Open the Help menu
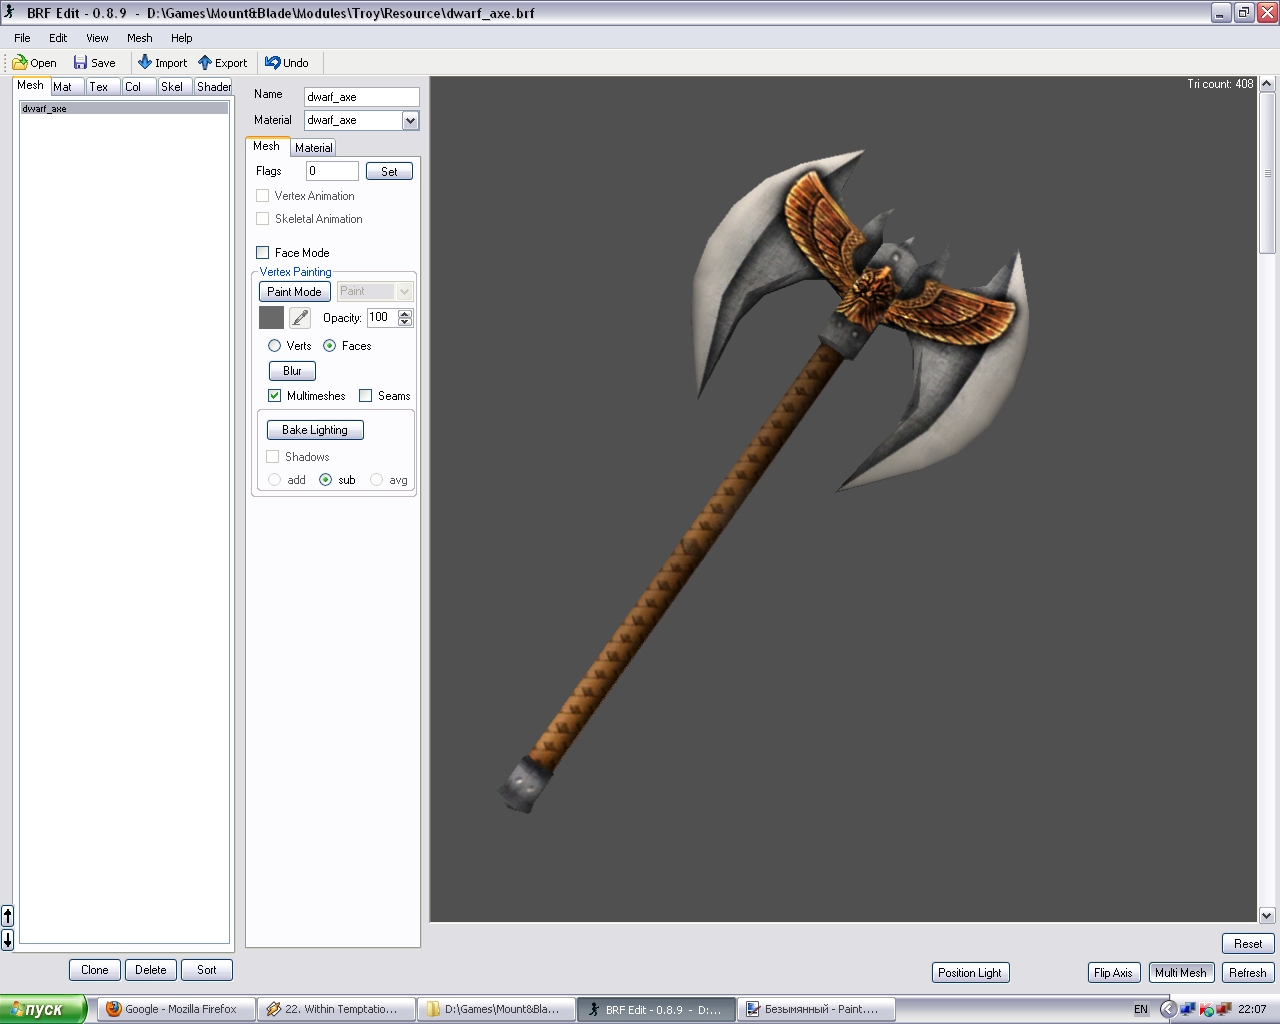 tap(181, 38)
